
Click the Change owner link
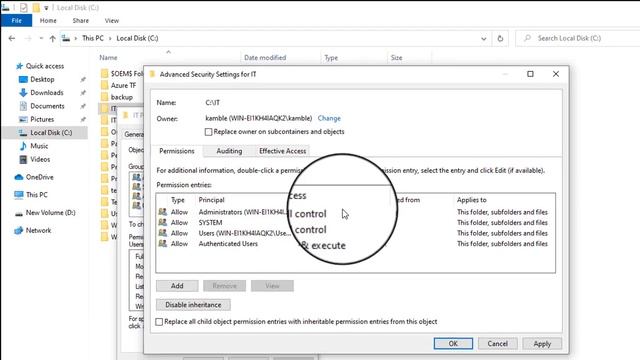tap(329, 118)
